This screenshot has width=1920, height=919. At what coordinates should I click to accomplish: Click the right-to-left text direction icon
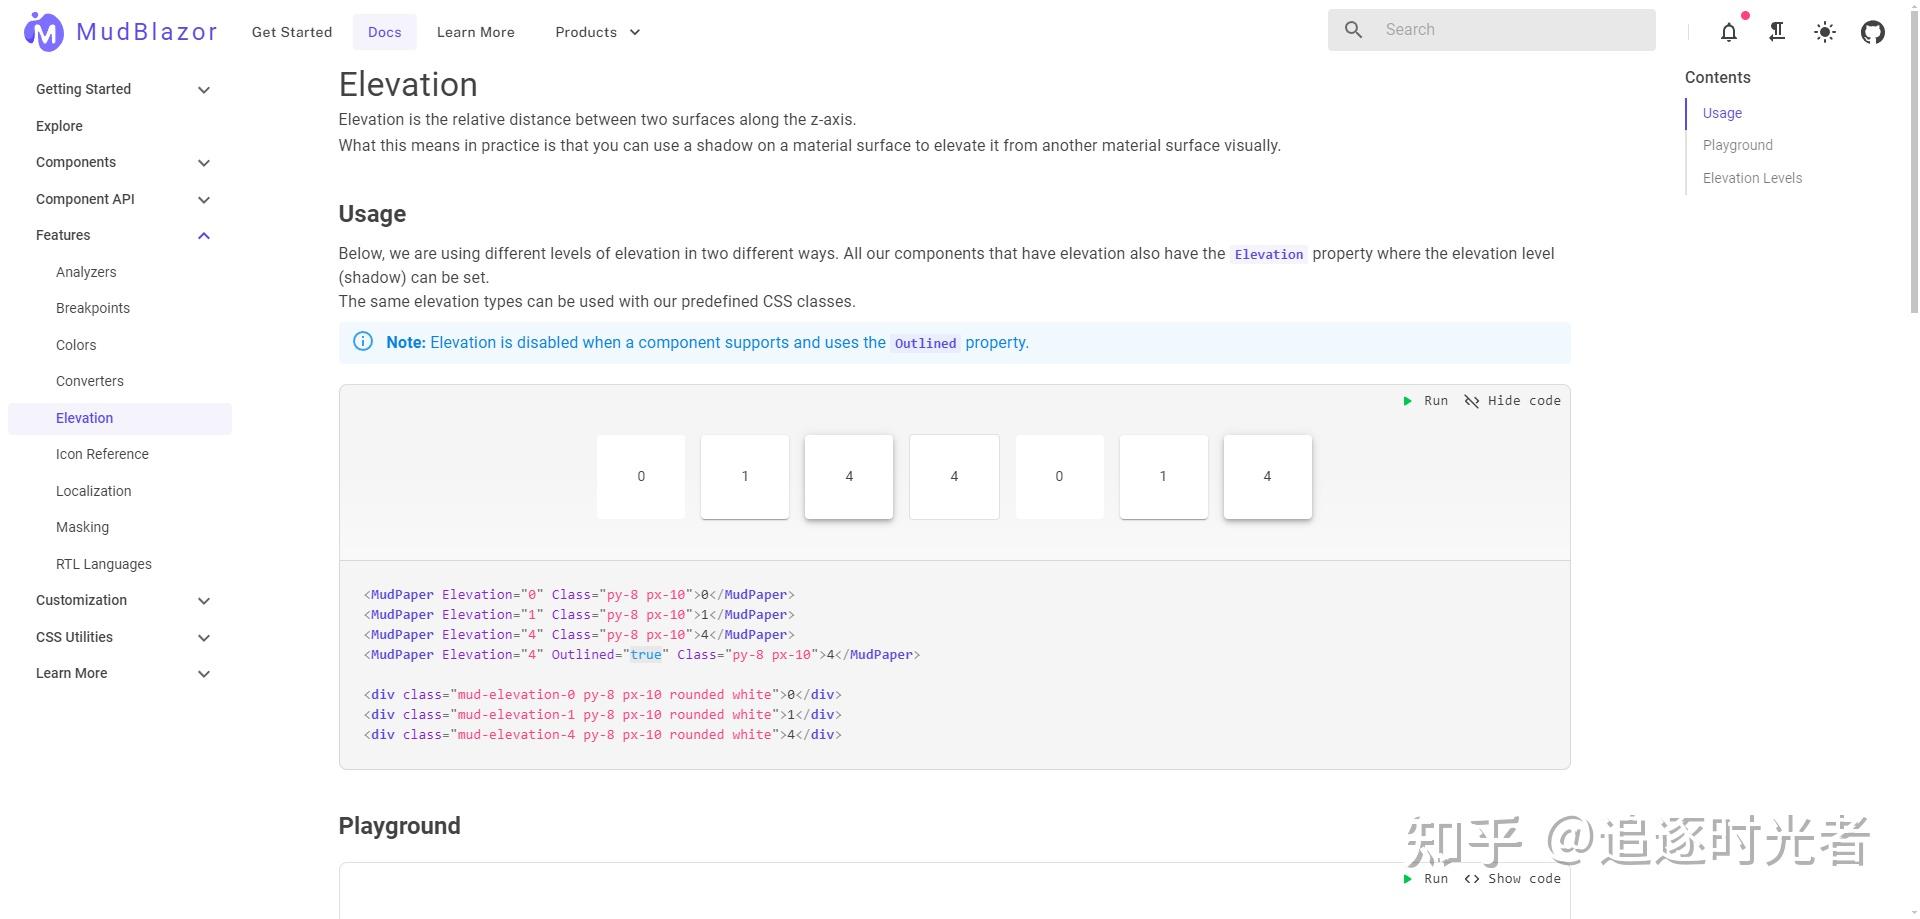point(1777,32)
